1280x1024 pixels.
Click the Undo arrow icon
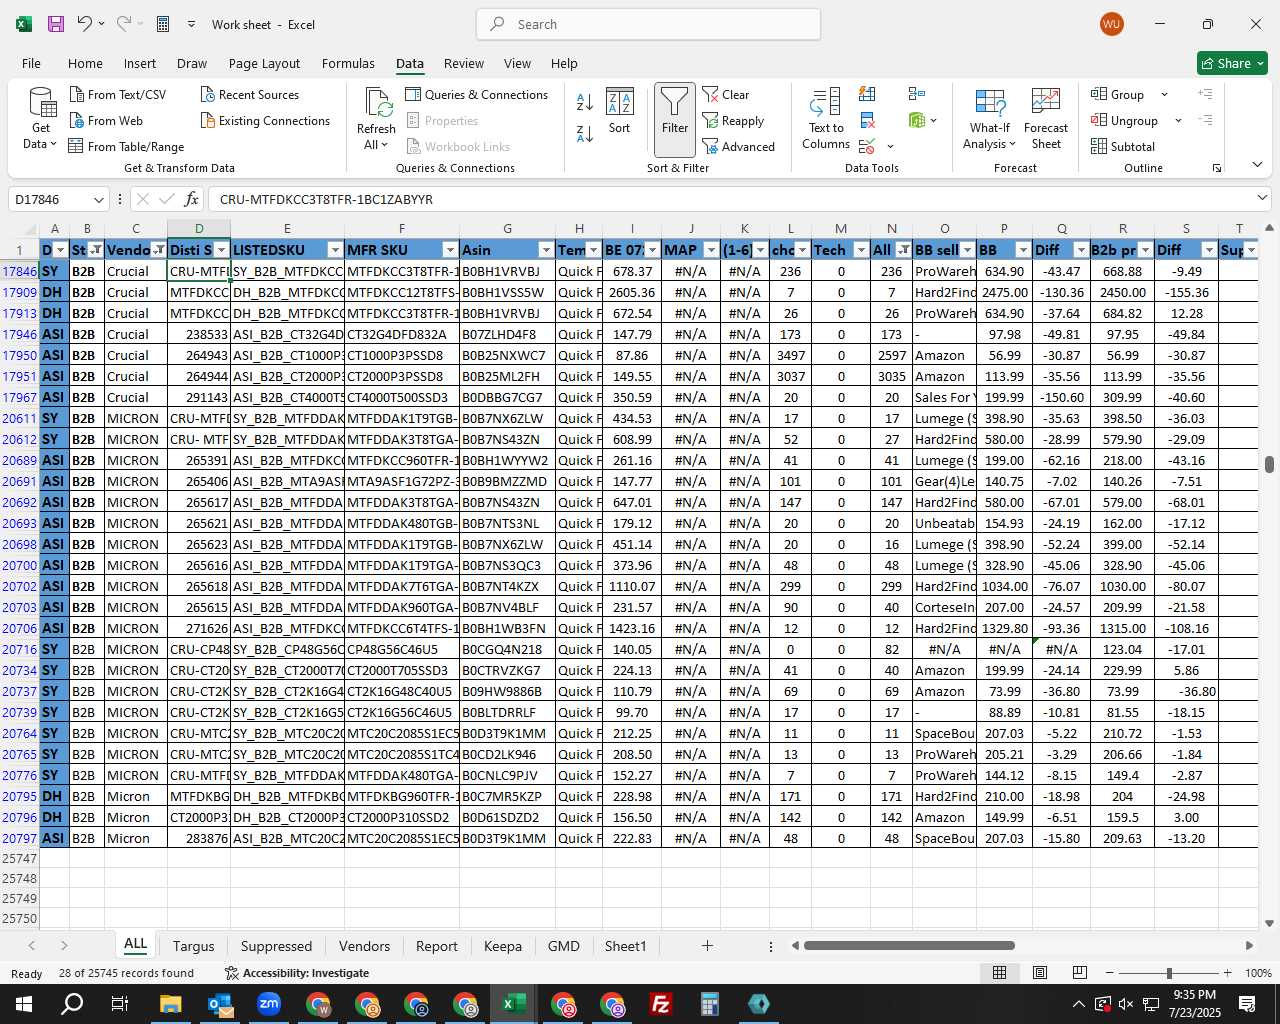(x=84, y=24)
